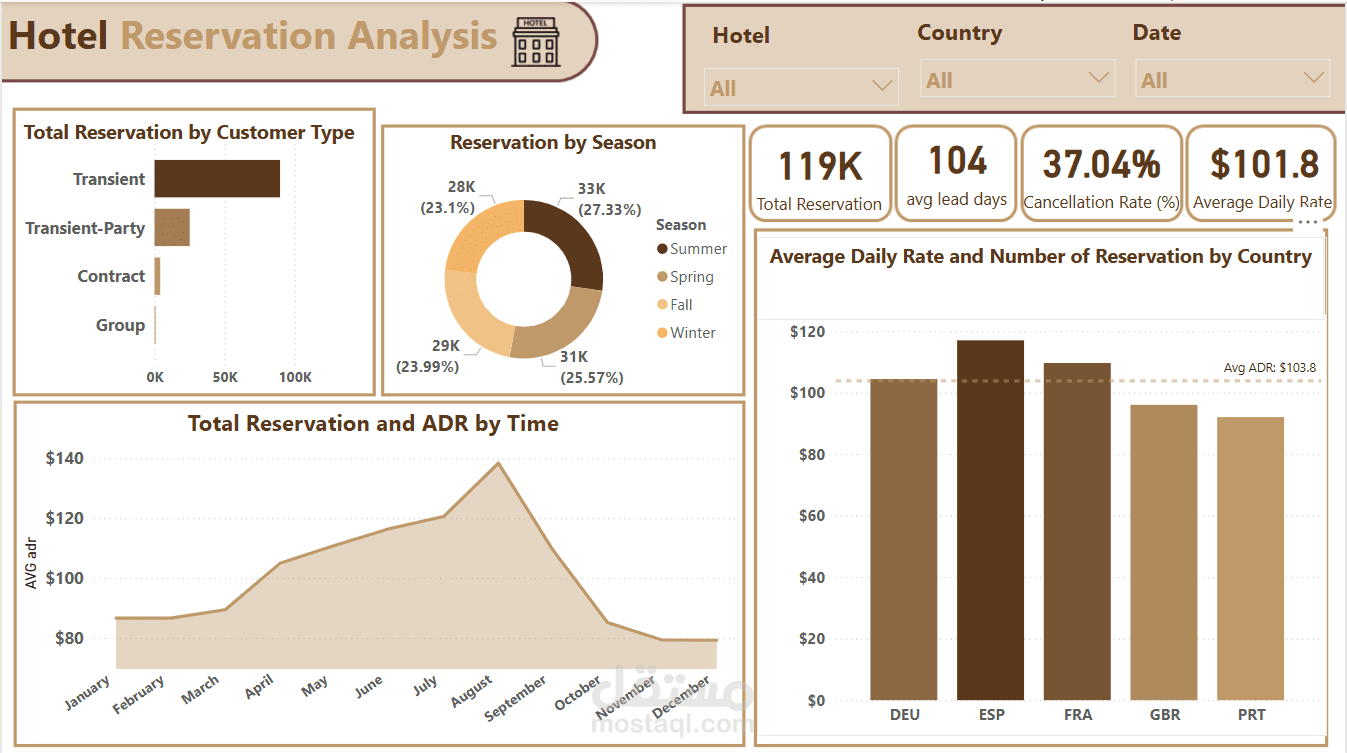Click the Fall legend swatch
This screenshot has height=753, width=1347.
662,305
